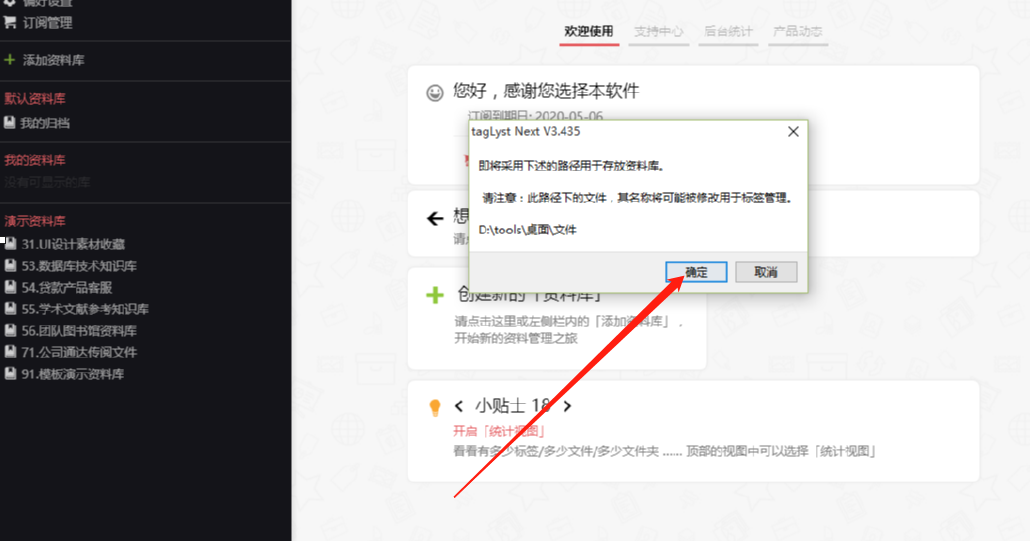Image resolution: width=1030 pixels, height=541 pixels.
Task: Select 添加资料库 in sidebar
Action: (53, 60)
